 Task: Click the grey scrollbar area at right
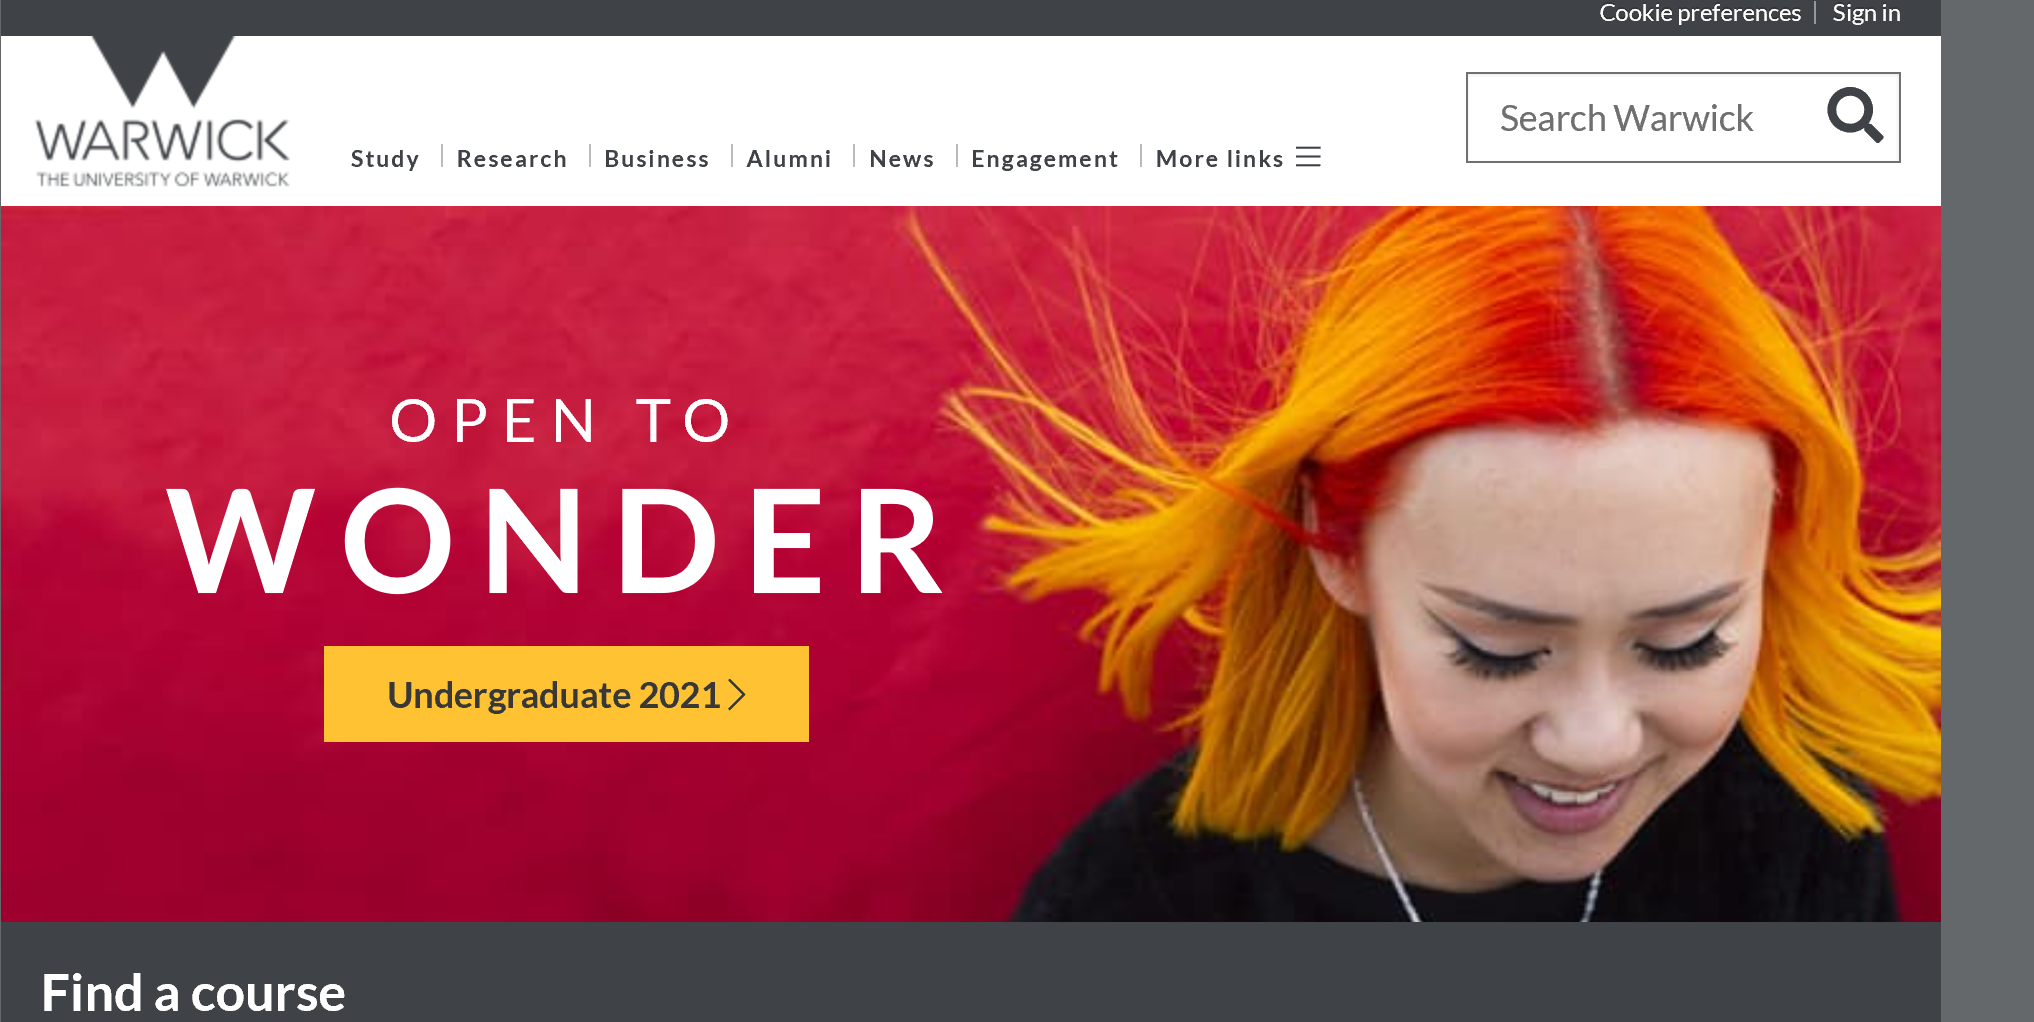pyautogui.click(x=1987, y=511)
